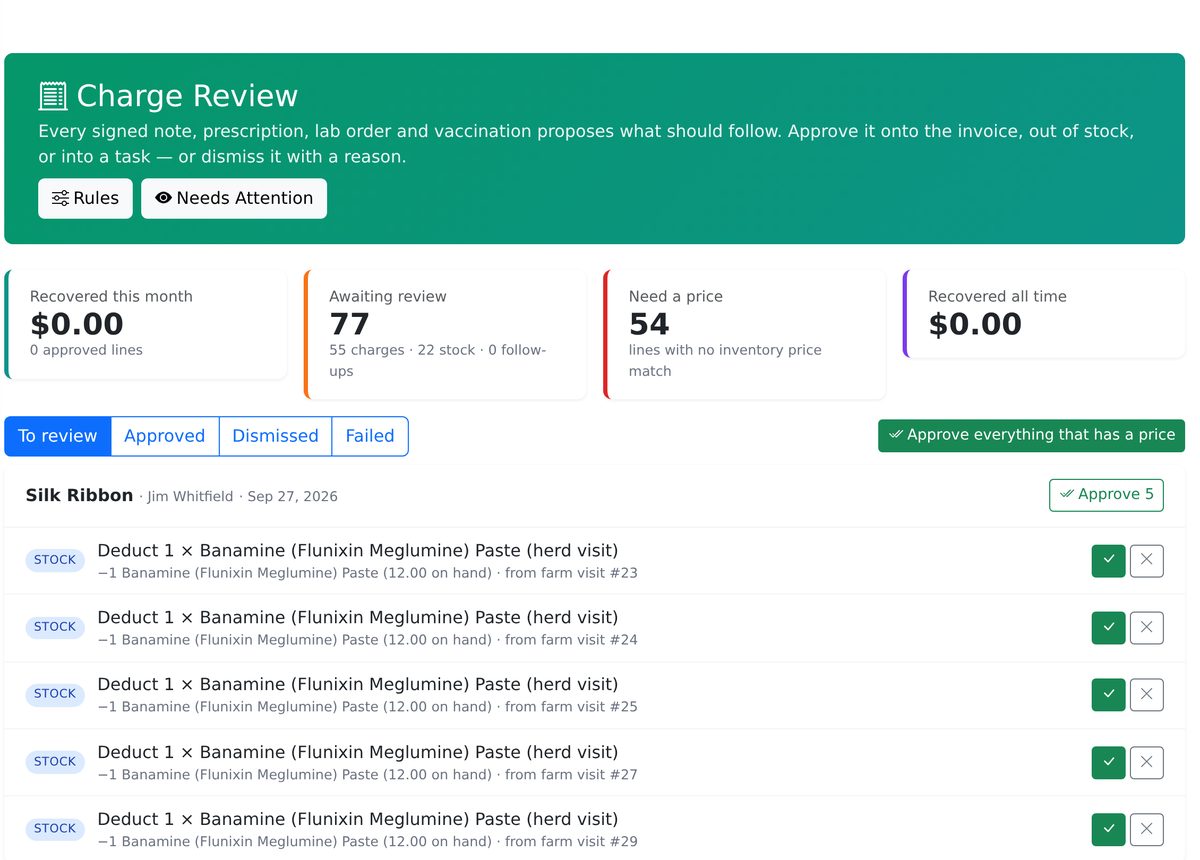Viewport: 1200px width, 860px height.
Task: Approve stock deduction from farm visit #25
Action: [1108, 694]
